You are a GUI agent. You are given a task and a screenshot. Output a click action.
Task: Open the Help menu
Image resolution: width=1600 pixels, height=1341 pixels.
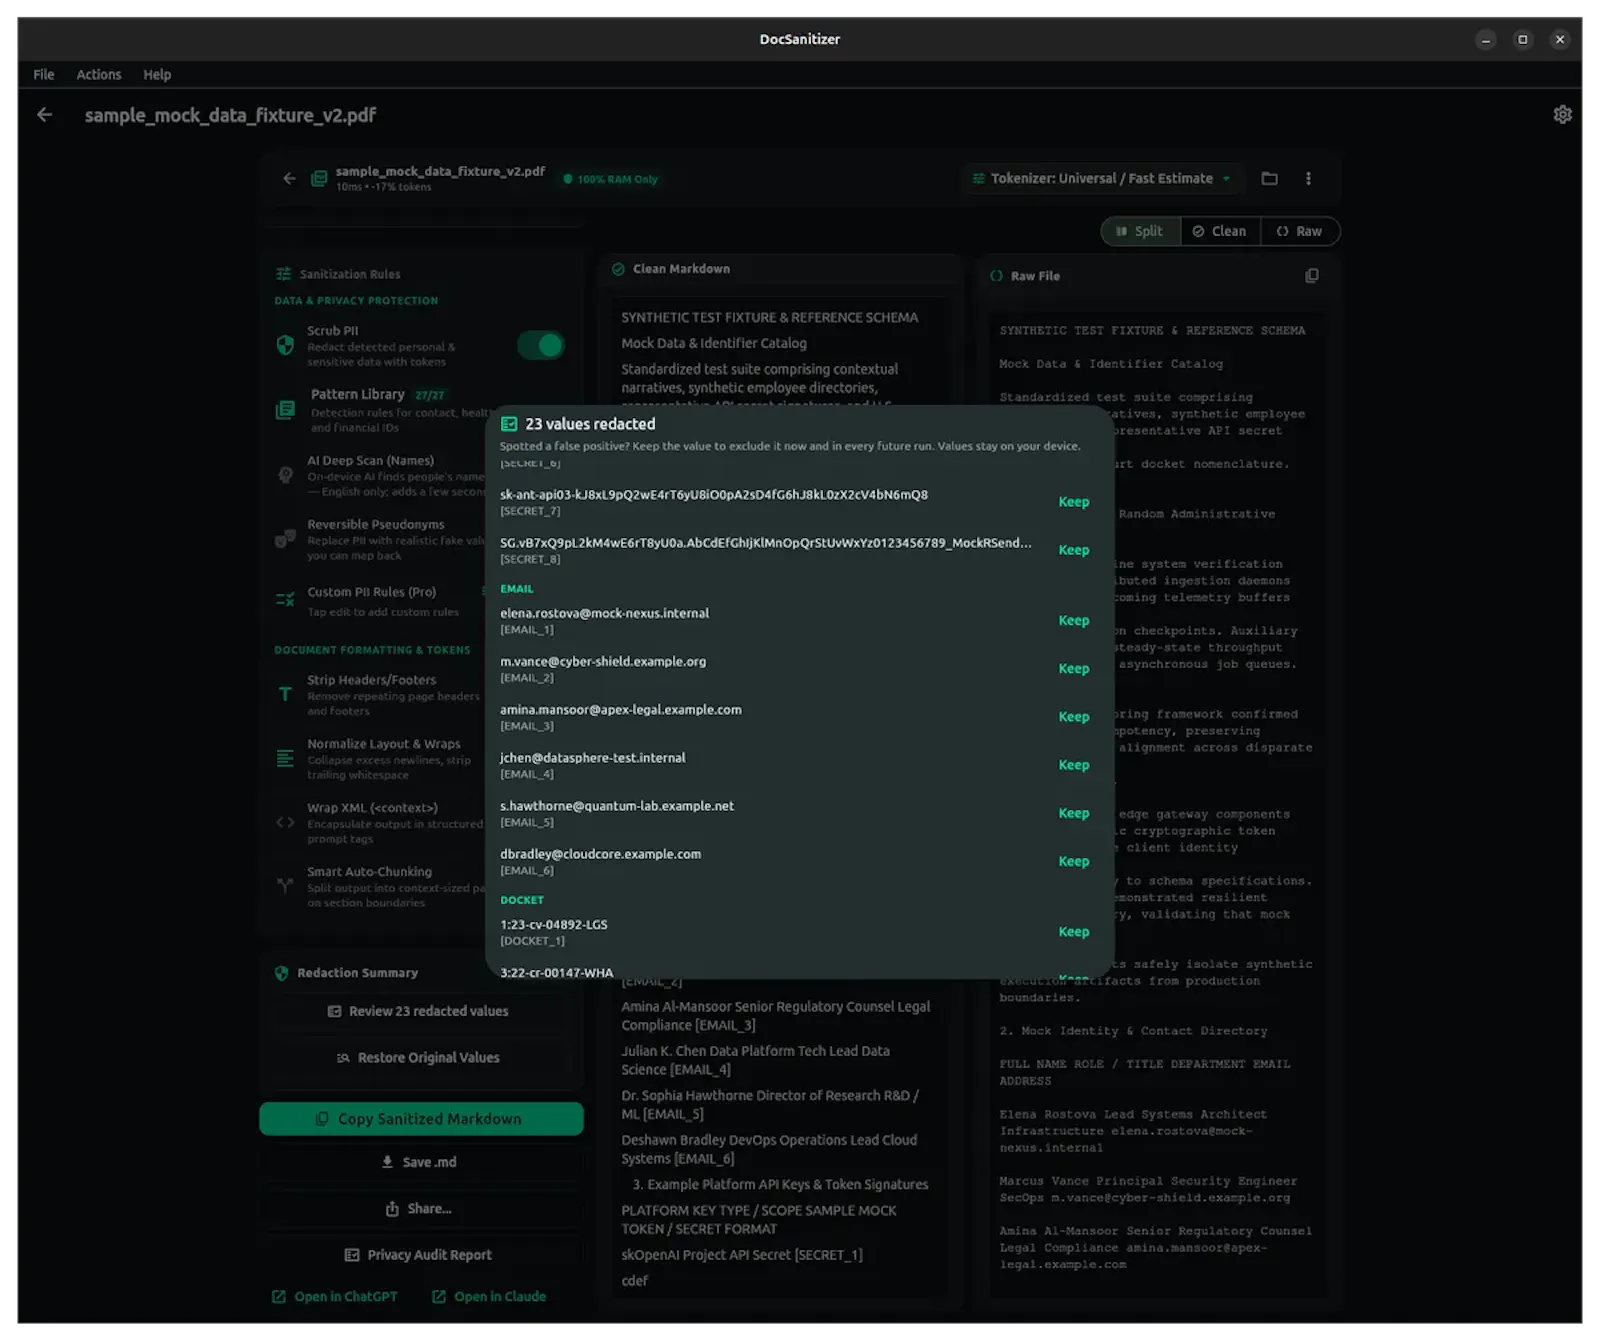157,75
